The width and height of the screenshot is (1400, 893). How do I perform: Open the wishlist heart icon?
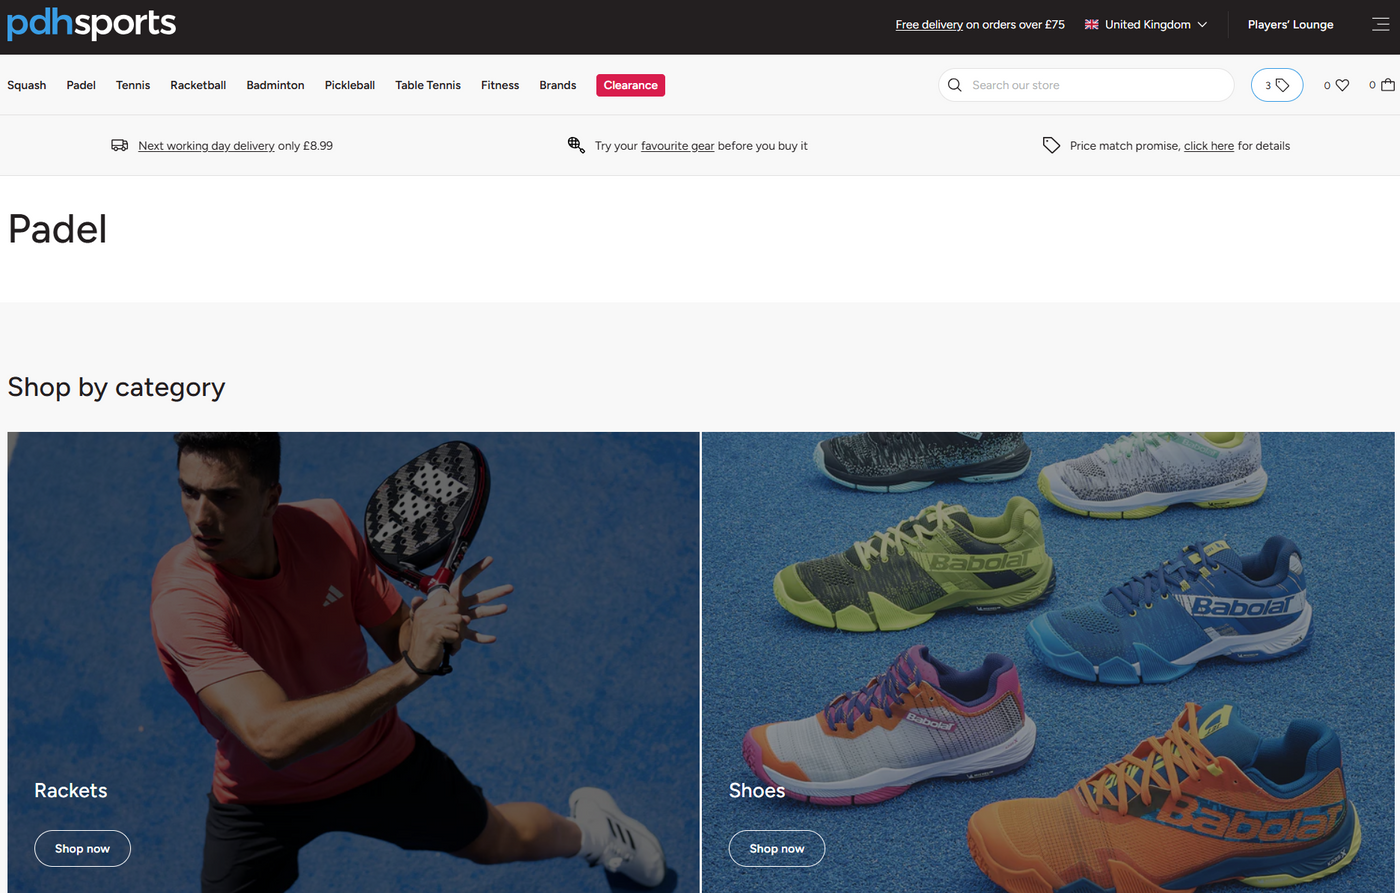(x=1342, y=85)
